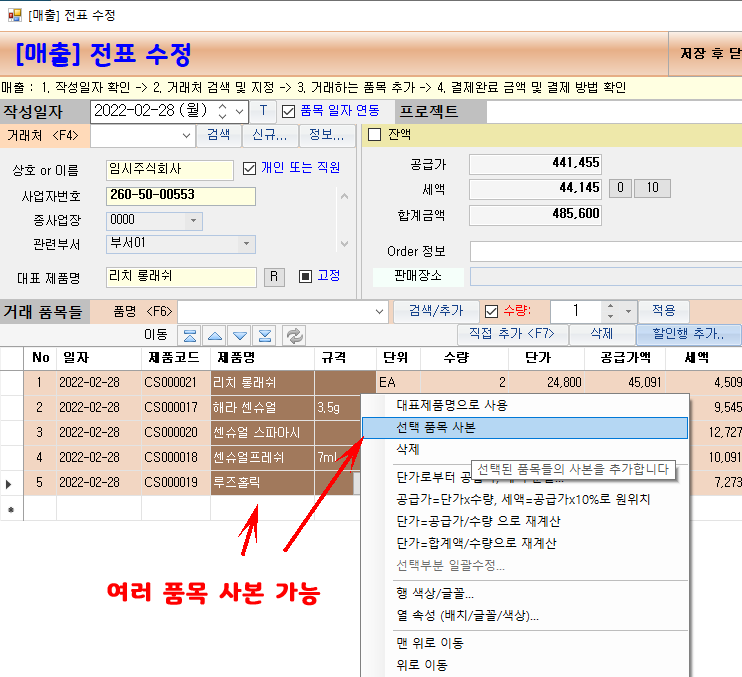Click the 상호 or 이름 input field

pos(169,170)
